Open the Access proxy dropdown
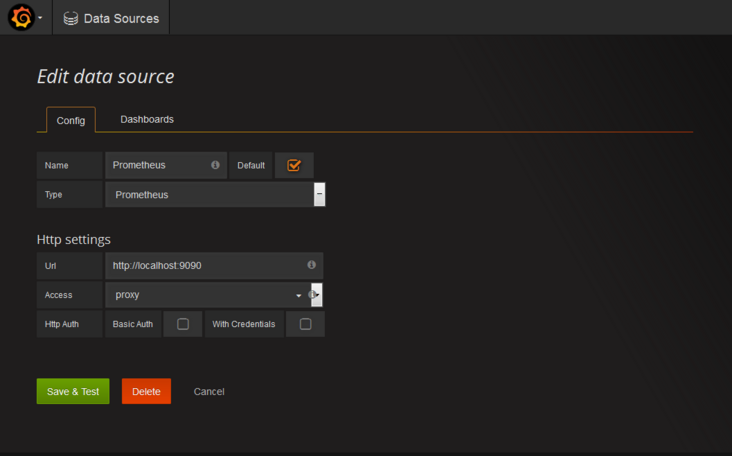The height and width of the screenshot is (456, 732). (x=205, y=295)
